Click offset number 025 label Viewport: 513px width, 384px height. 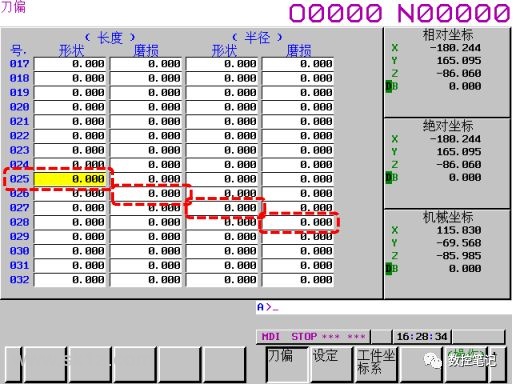(20, 179)
